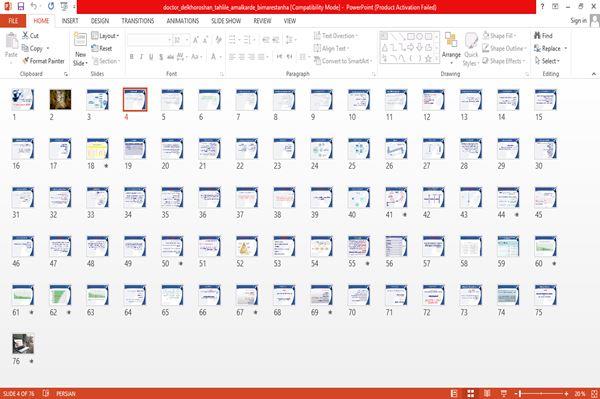Undo the last action

tap(34, 7)
